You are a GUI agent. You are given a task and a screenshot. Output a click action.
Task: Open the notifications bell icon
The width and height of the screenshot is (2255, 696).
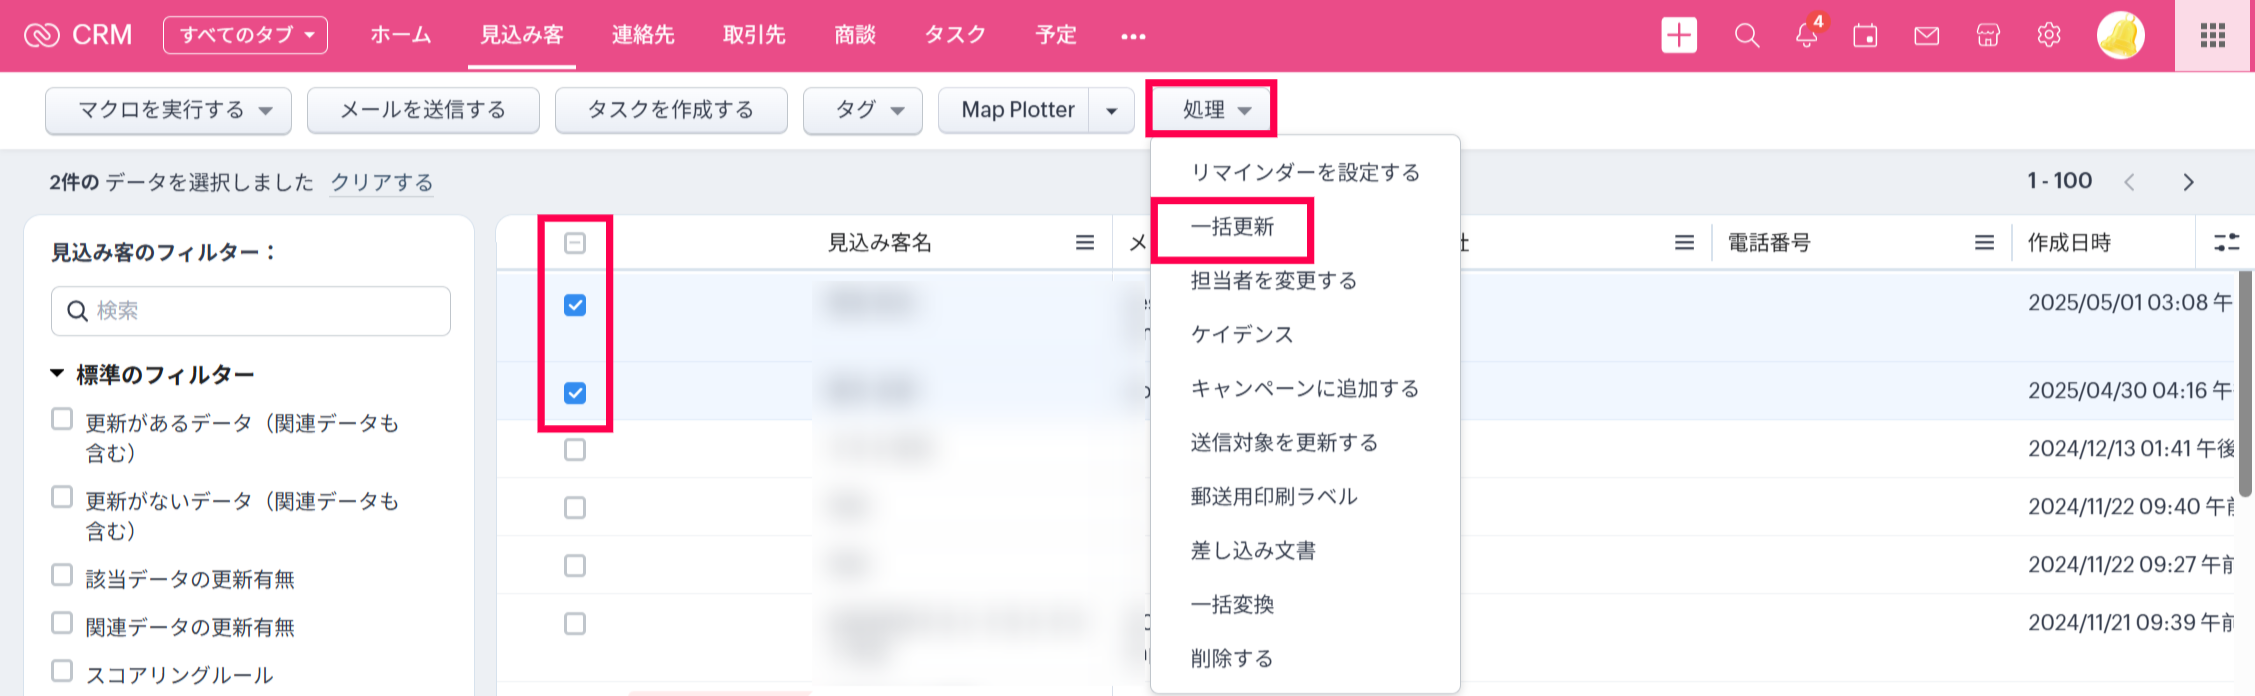pyautogui.click(x=1806, y=36)
